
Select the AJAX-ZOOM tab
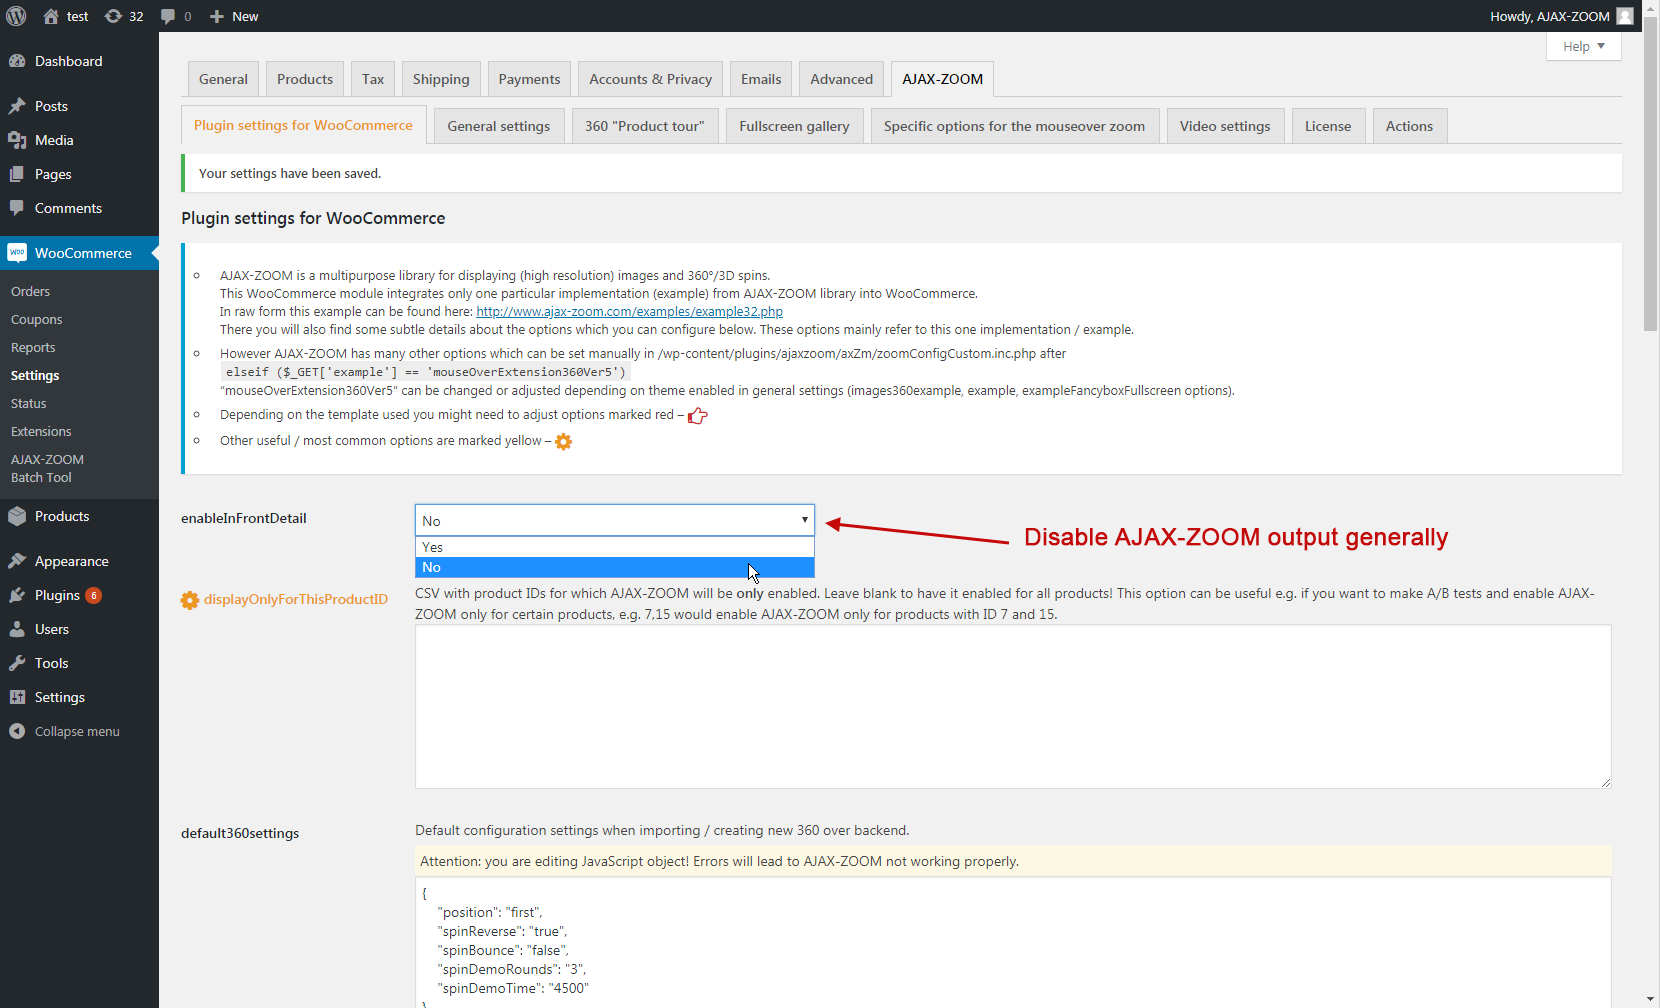pyautogui.click(x=942, y=79)
